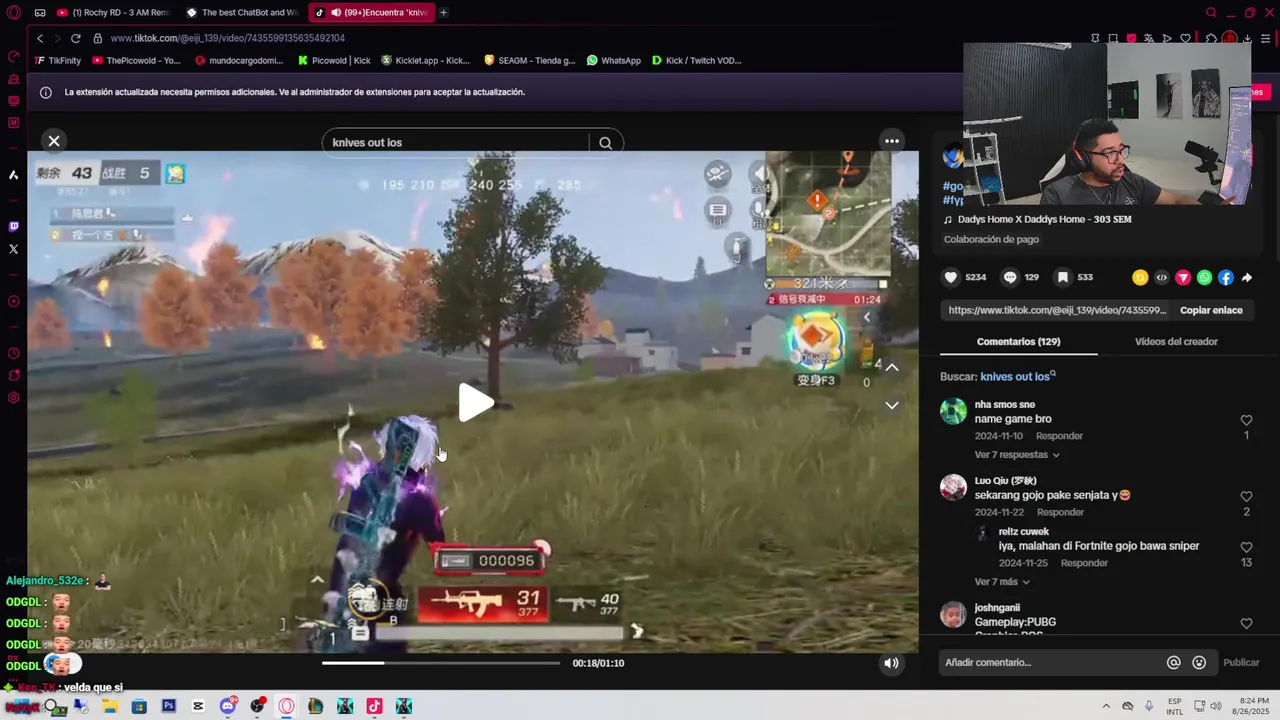Save video with bookmark icon showing 533

1063,277
